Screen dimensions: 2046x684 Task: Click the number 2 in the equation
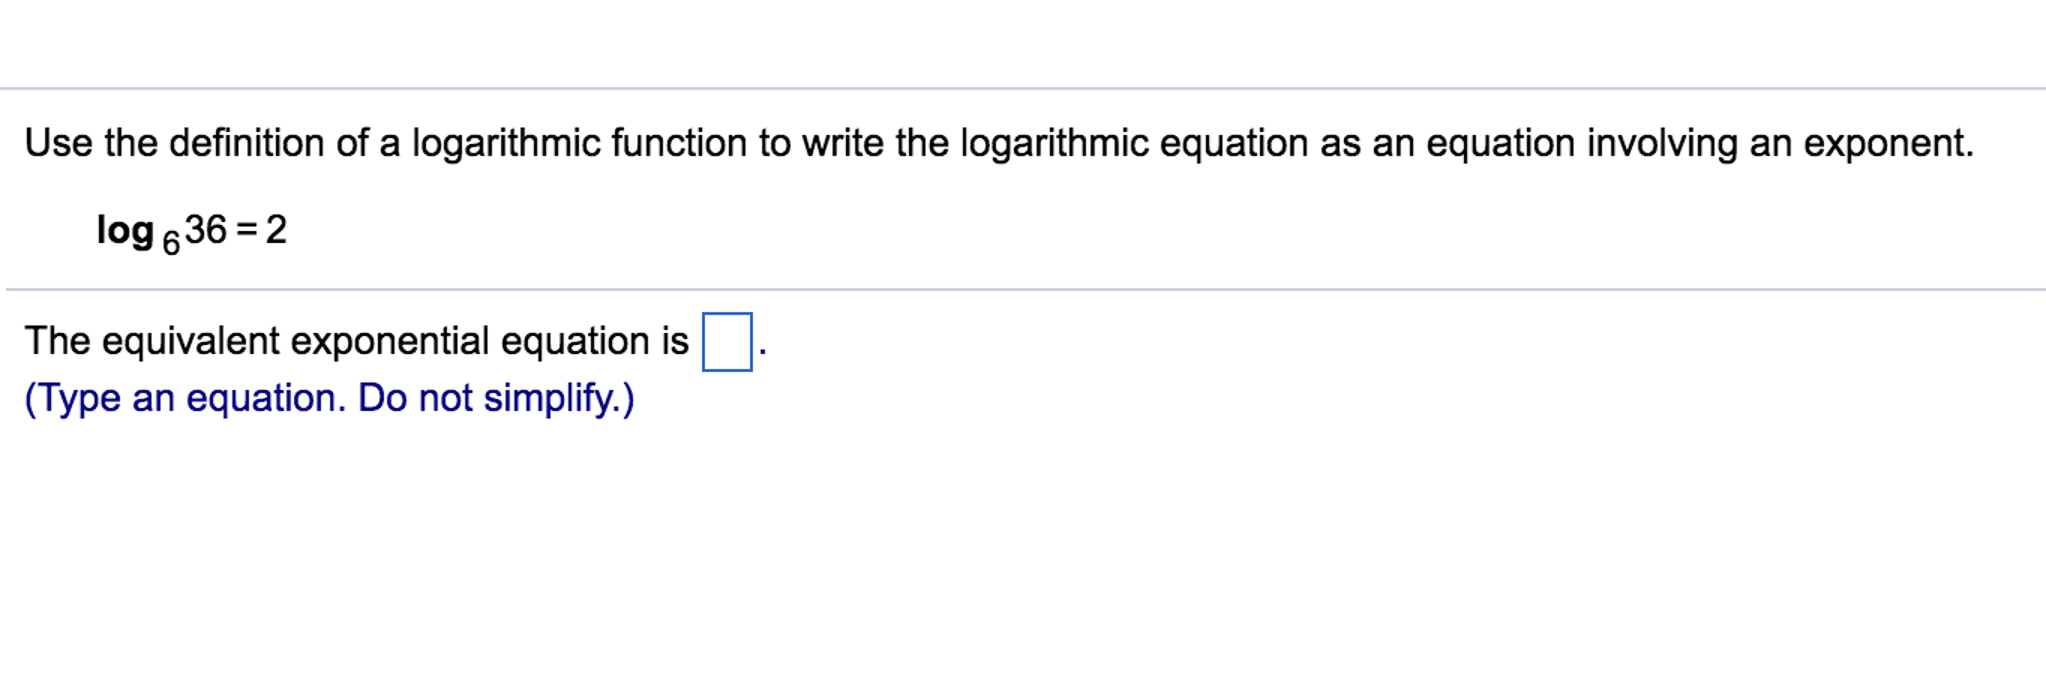tap(274, 228)
